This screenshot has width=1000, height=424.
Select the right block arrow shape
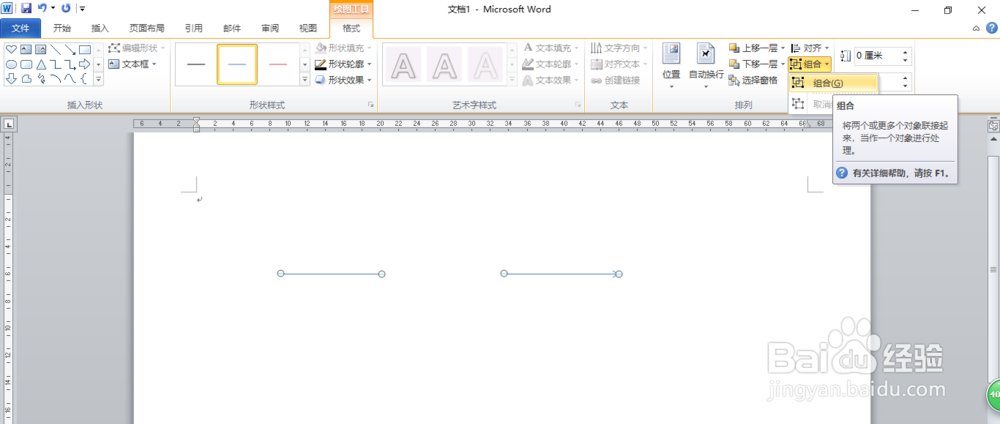85,64
